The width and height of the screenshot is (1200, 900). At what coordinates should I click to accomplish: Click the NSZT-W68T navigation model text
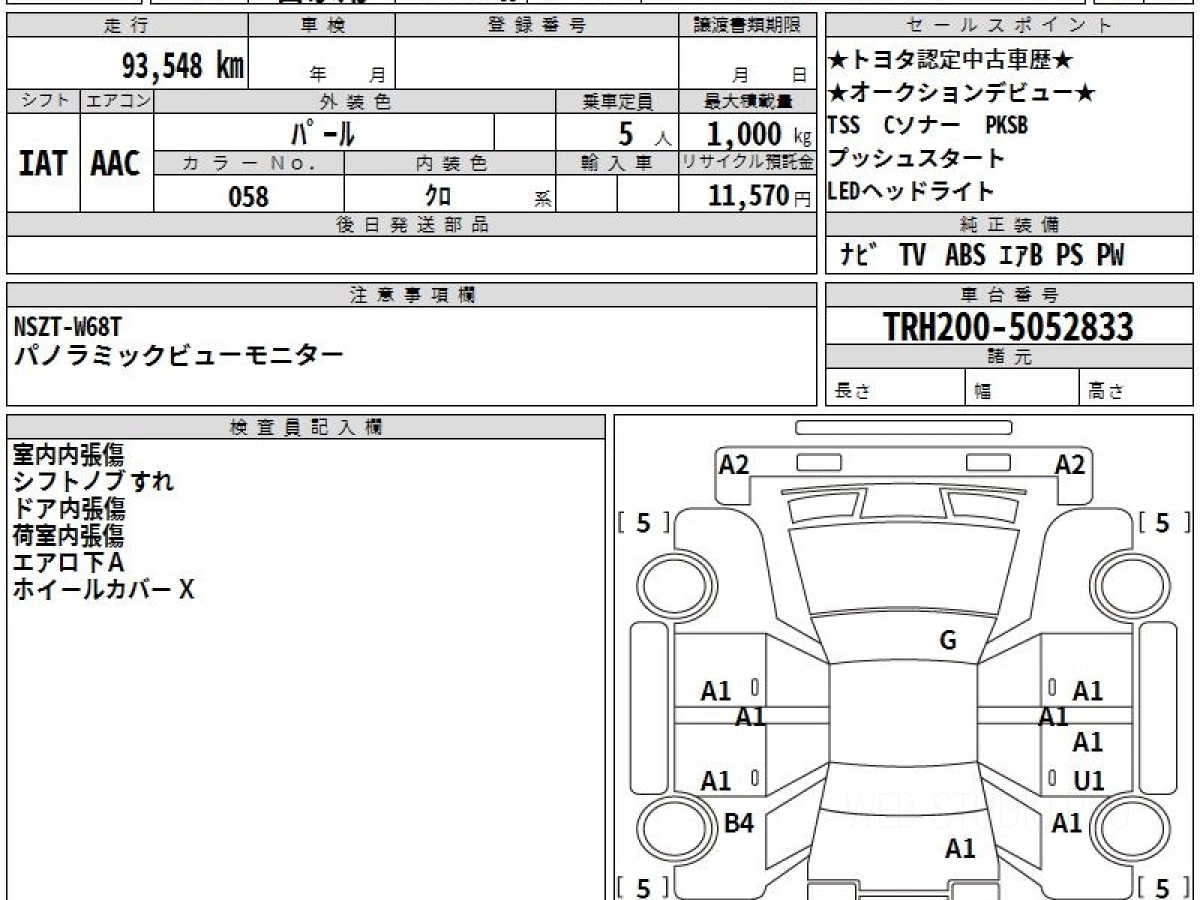pyautogui.click(x=68, y=325)
